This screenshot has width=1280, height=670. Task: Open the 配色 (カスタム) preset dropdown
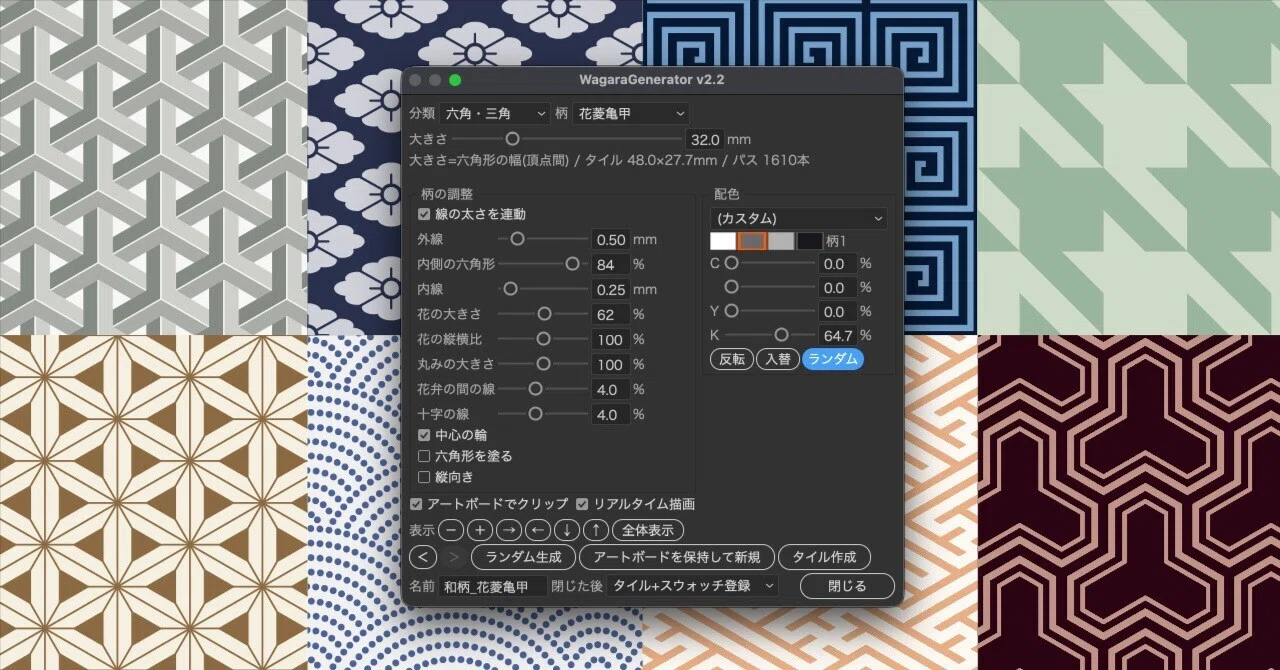(798, 218)
